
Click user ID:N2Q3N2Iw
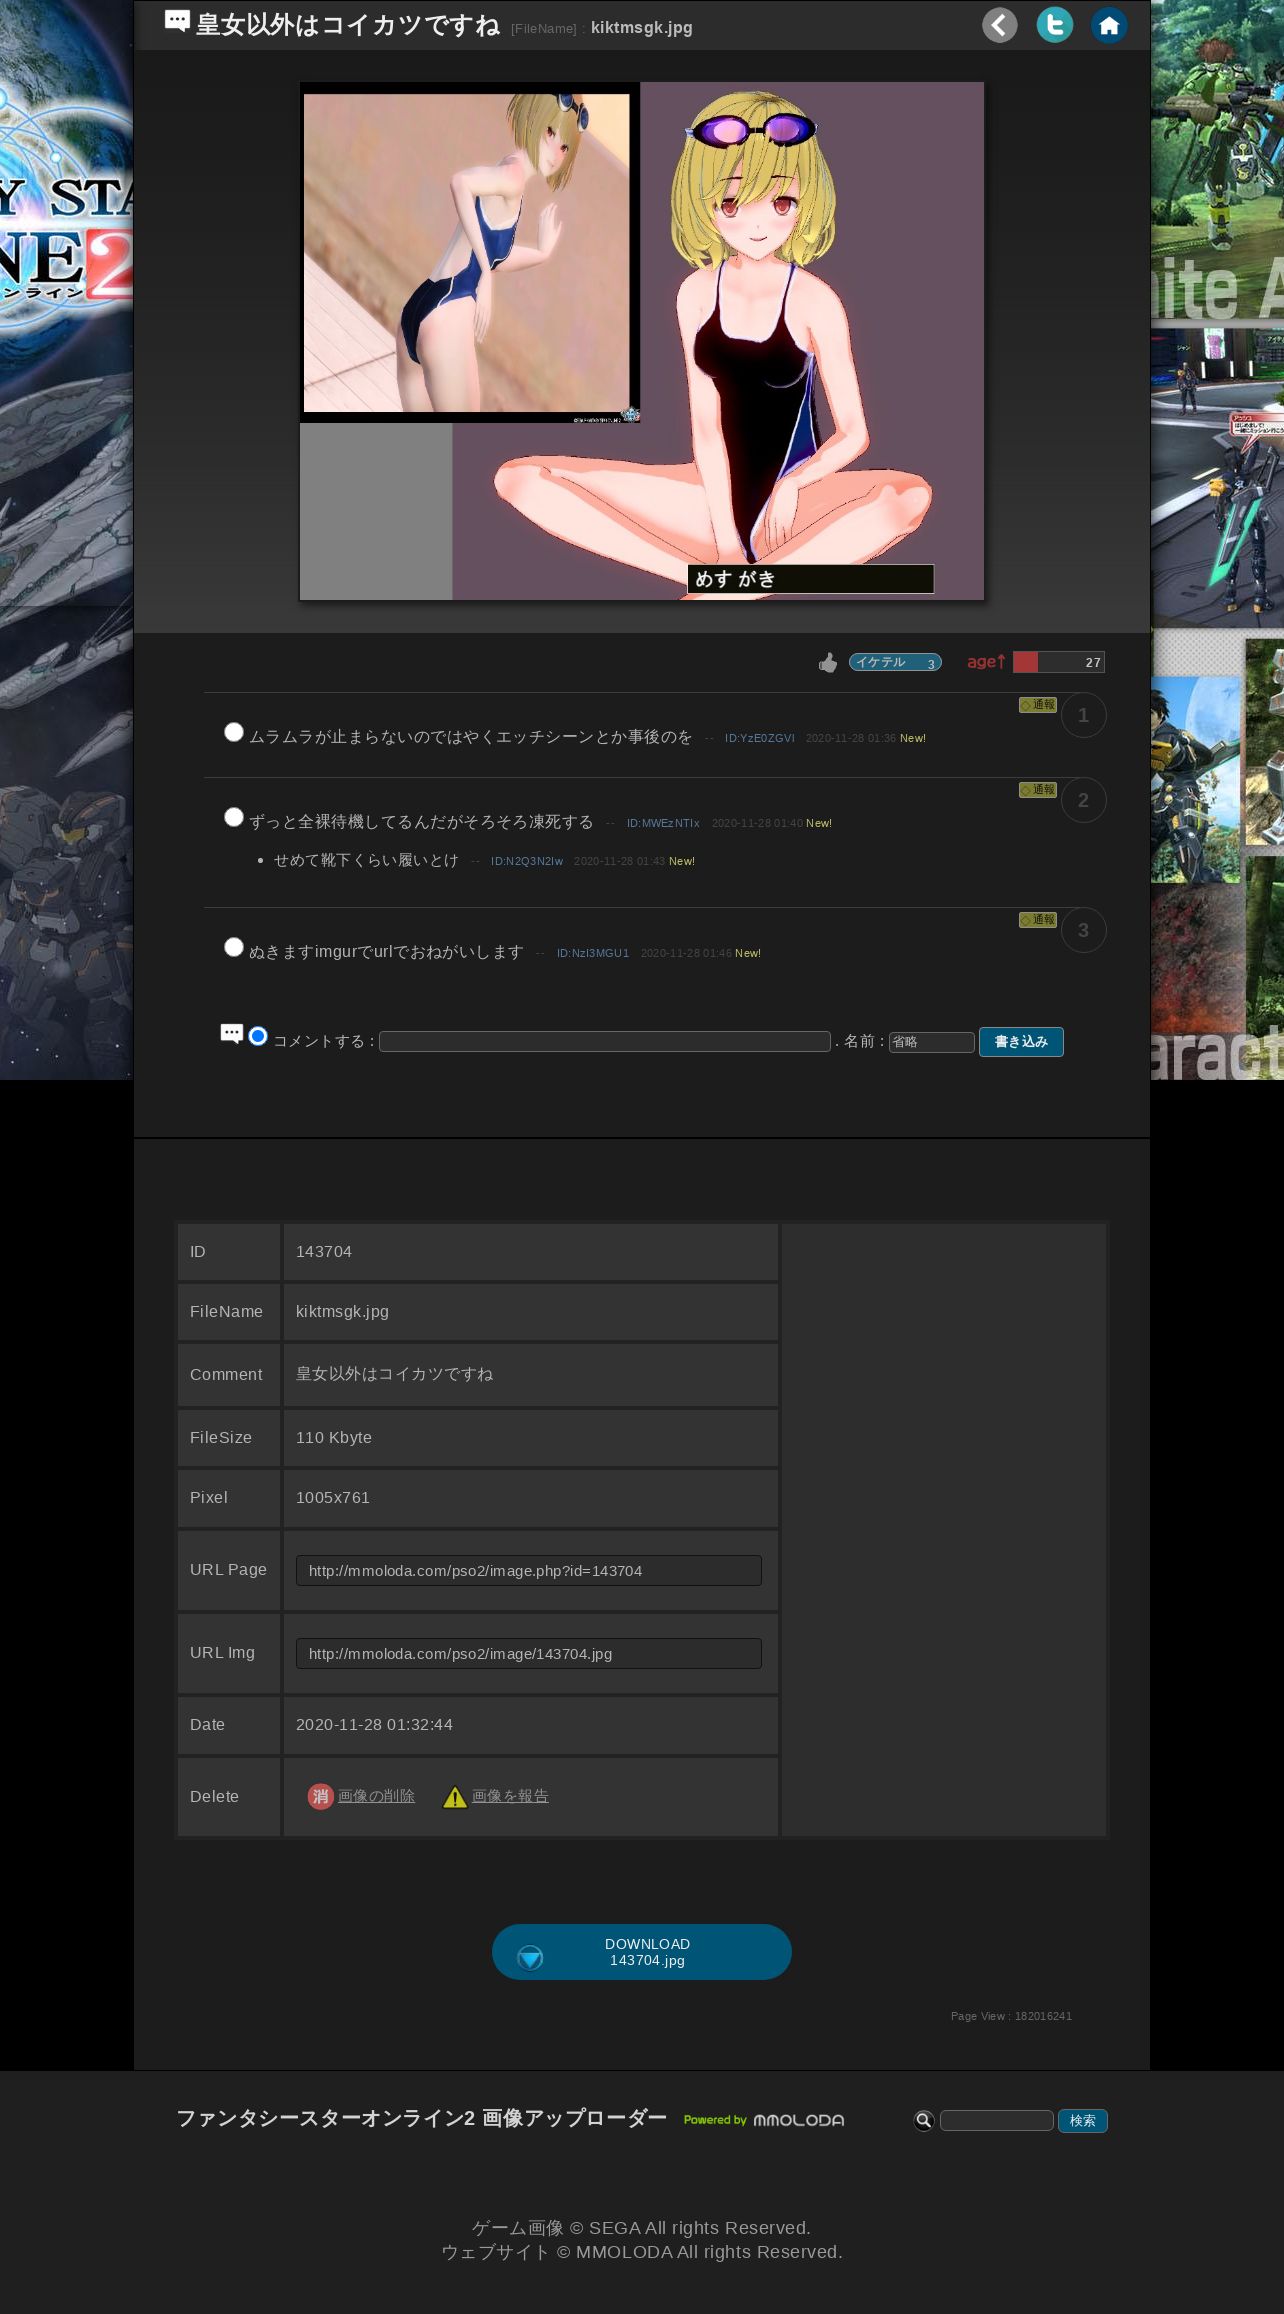(x=527, y=861)
